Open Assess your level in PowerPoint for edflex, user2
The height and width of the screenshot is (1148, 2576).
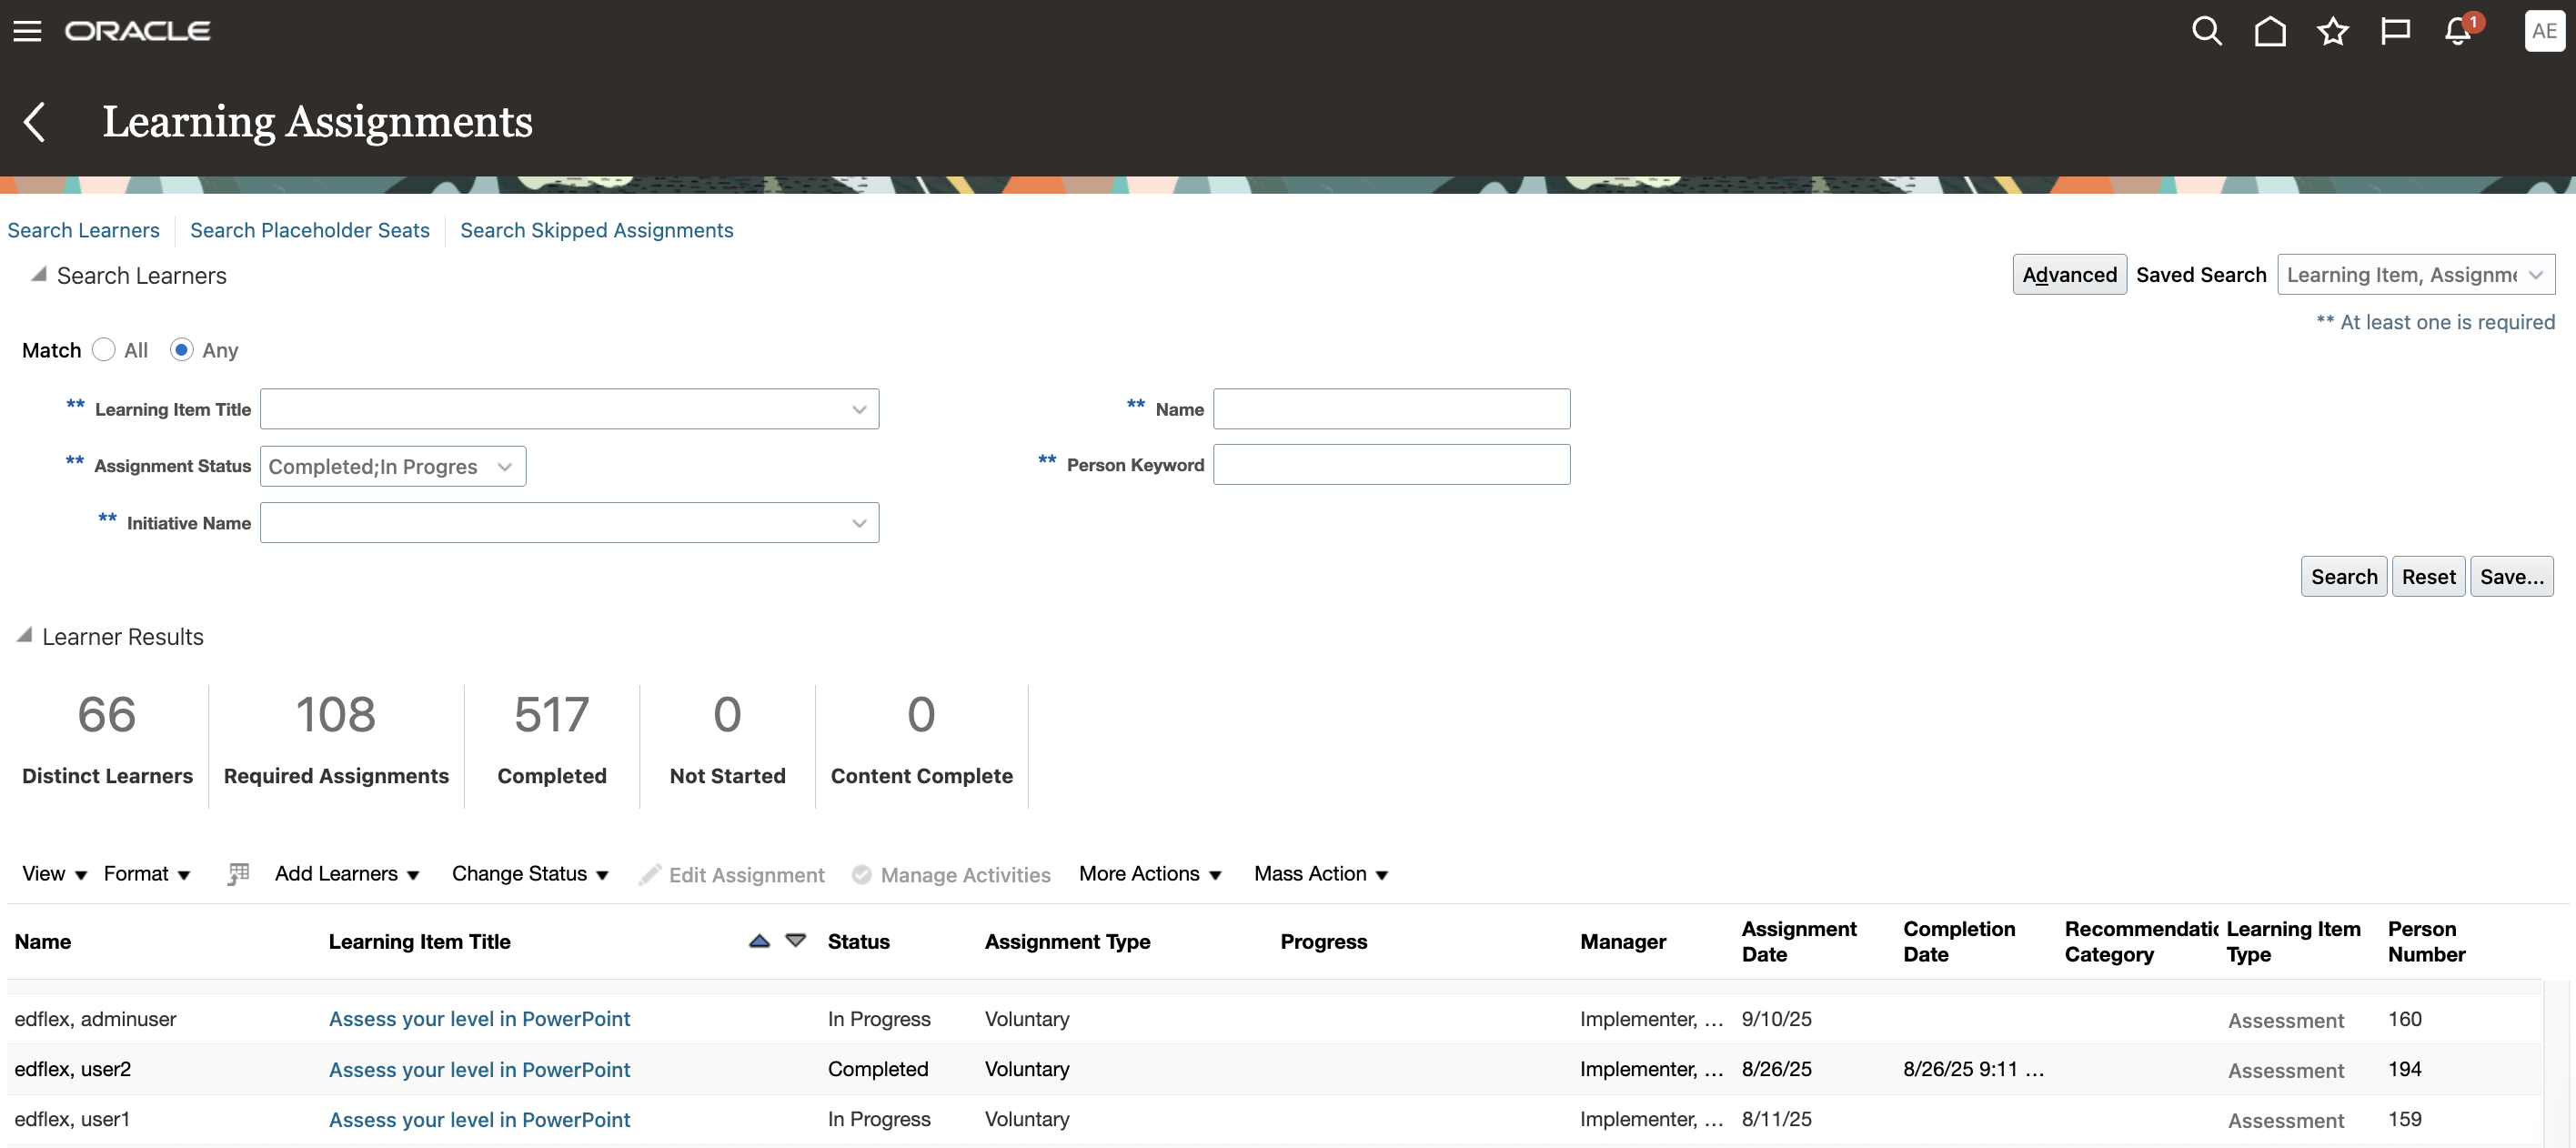click(479, 1070)
